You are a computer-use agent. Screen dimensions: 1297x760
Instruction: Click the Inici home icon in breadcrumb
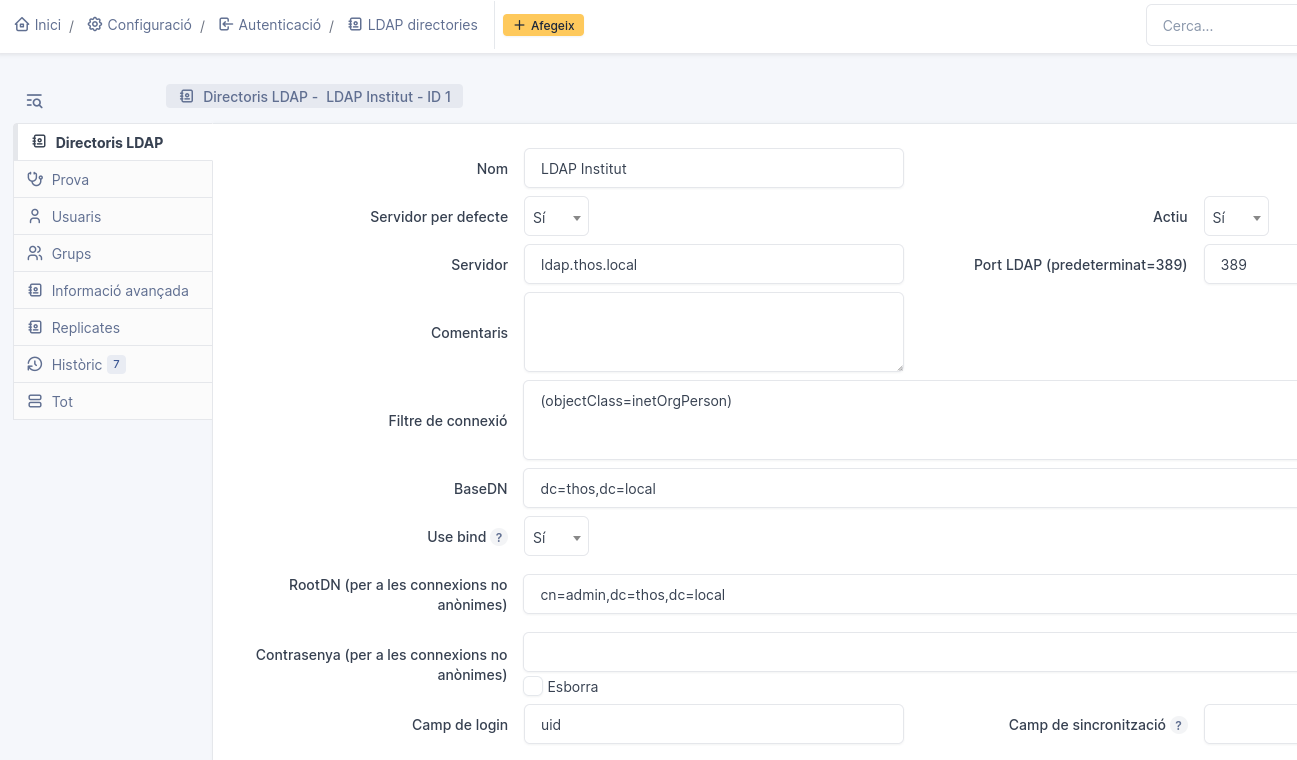tap(22, 25)
